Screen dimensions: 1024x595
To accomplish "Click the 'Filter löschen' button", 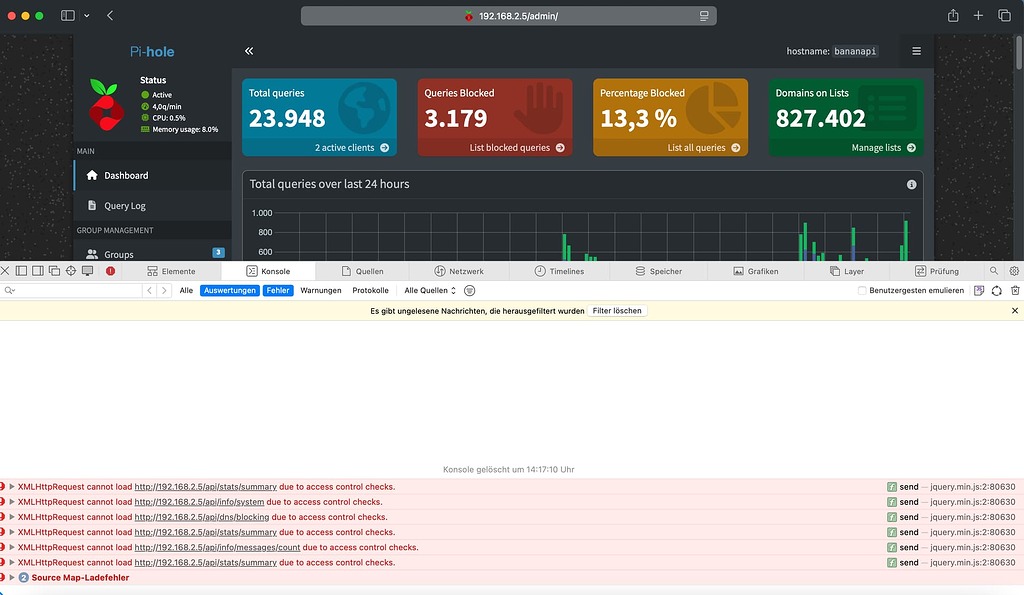I will click(x=617, y=311).
